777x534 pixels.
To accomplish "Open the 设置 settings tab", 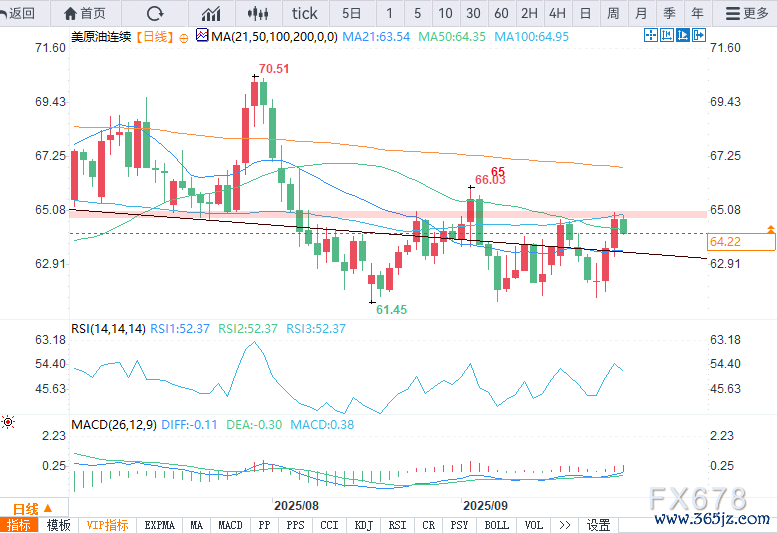I will click(598, 525).
